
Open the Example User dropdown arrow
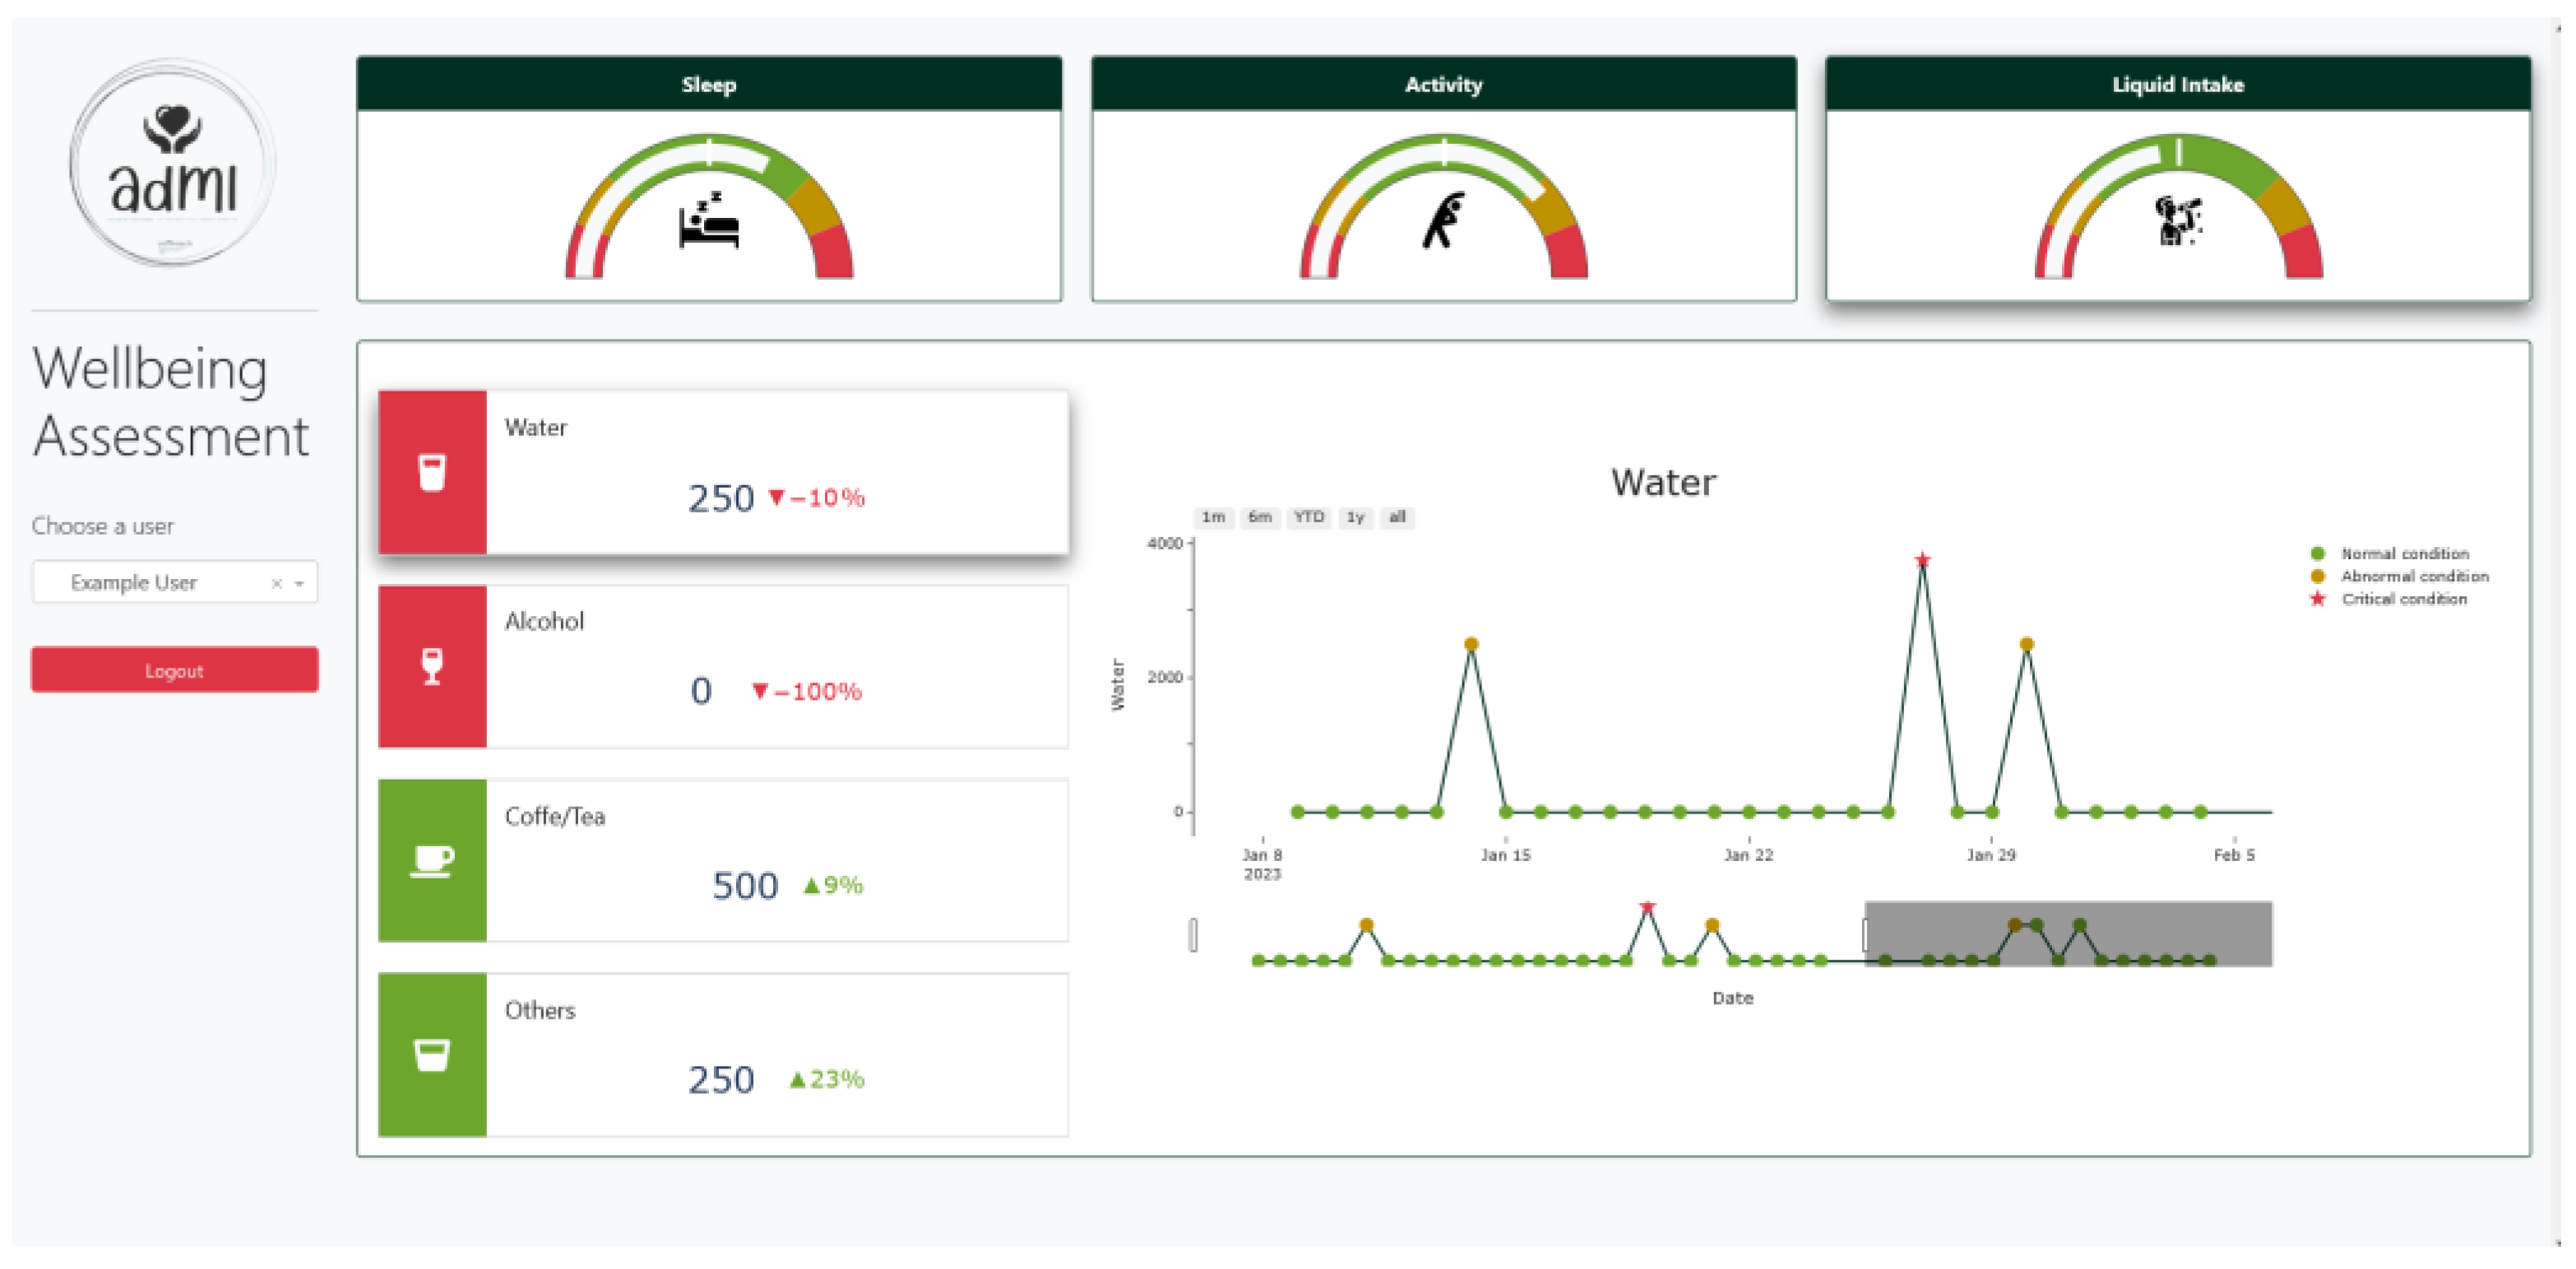(x=299, y=583)
